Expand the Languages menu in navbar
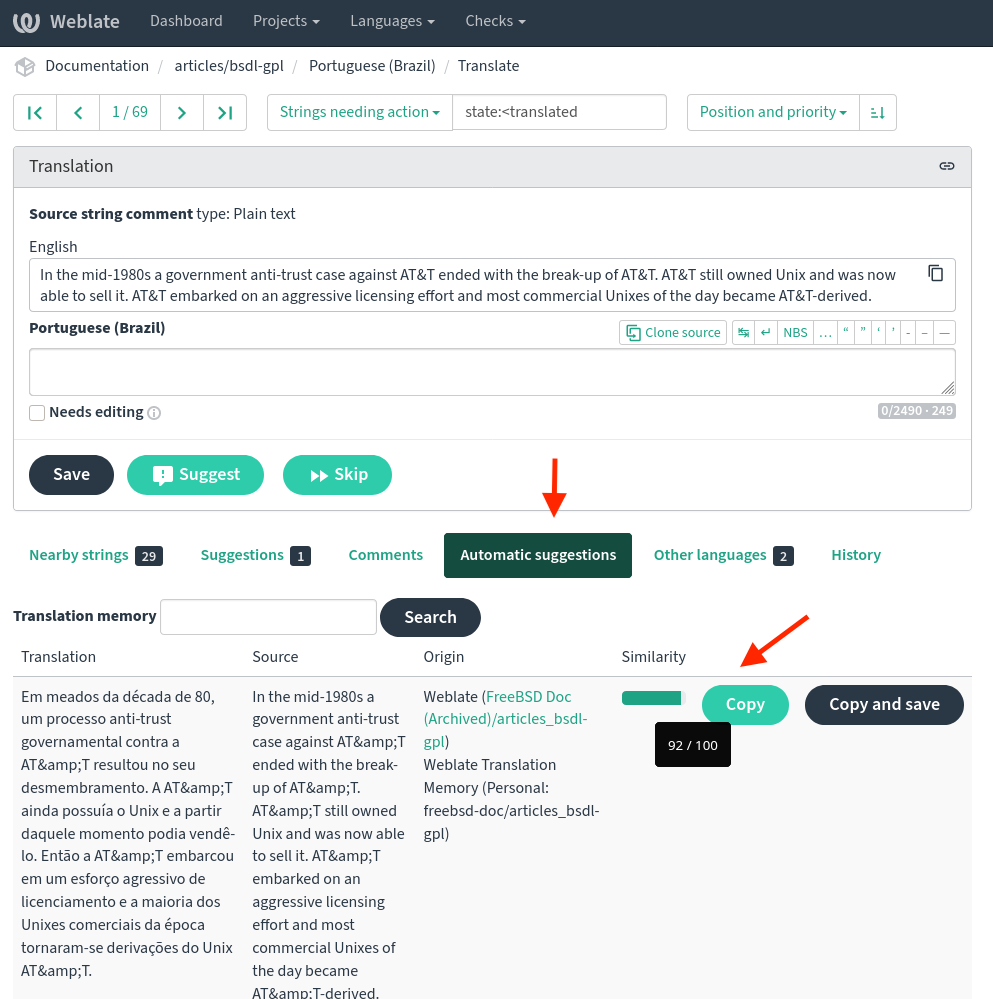The width and height of the screenshot is (993, 999). click(392, 21)
